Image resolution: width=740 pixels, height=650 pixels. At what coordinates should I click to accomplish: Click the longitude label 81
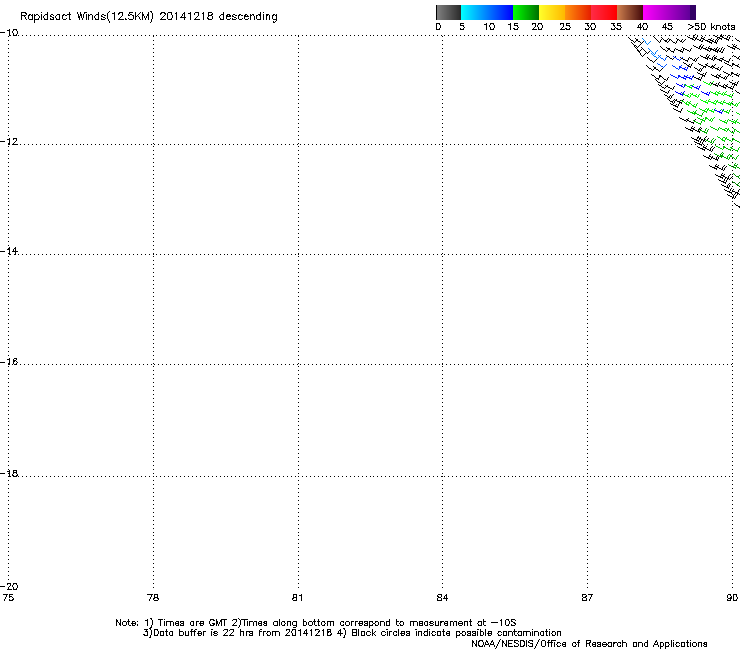297,598
